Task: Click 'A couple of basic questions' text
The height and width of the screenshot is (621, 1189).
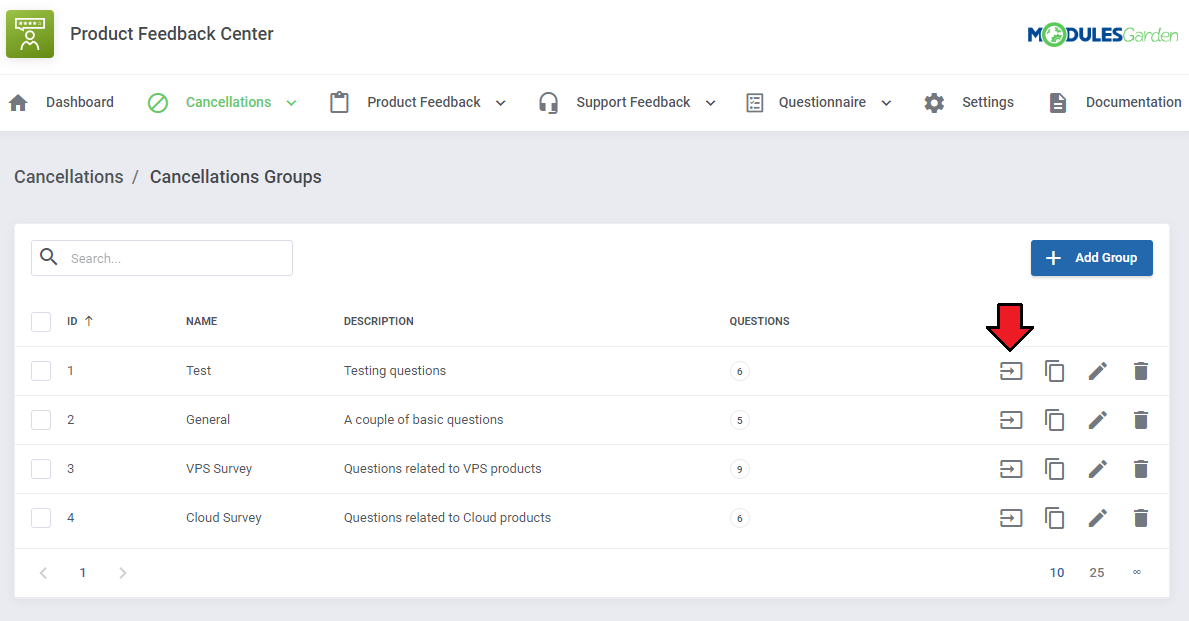Action: point(423,420)
